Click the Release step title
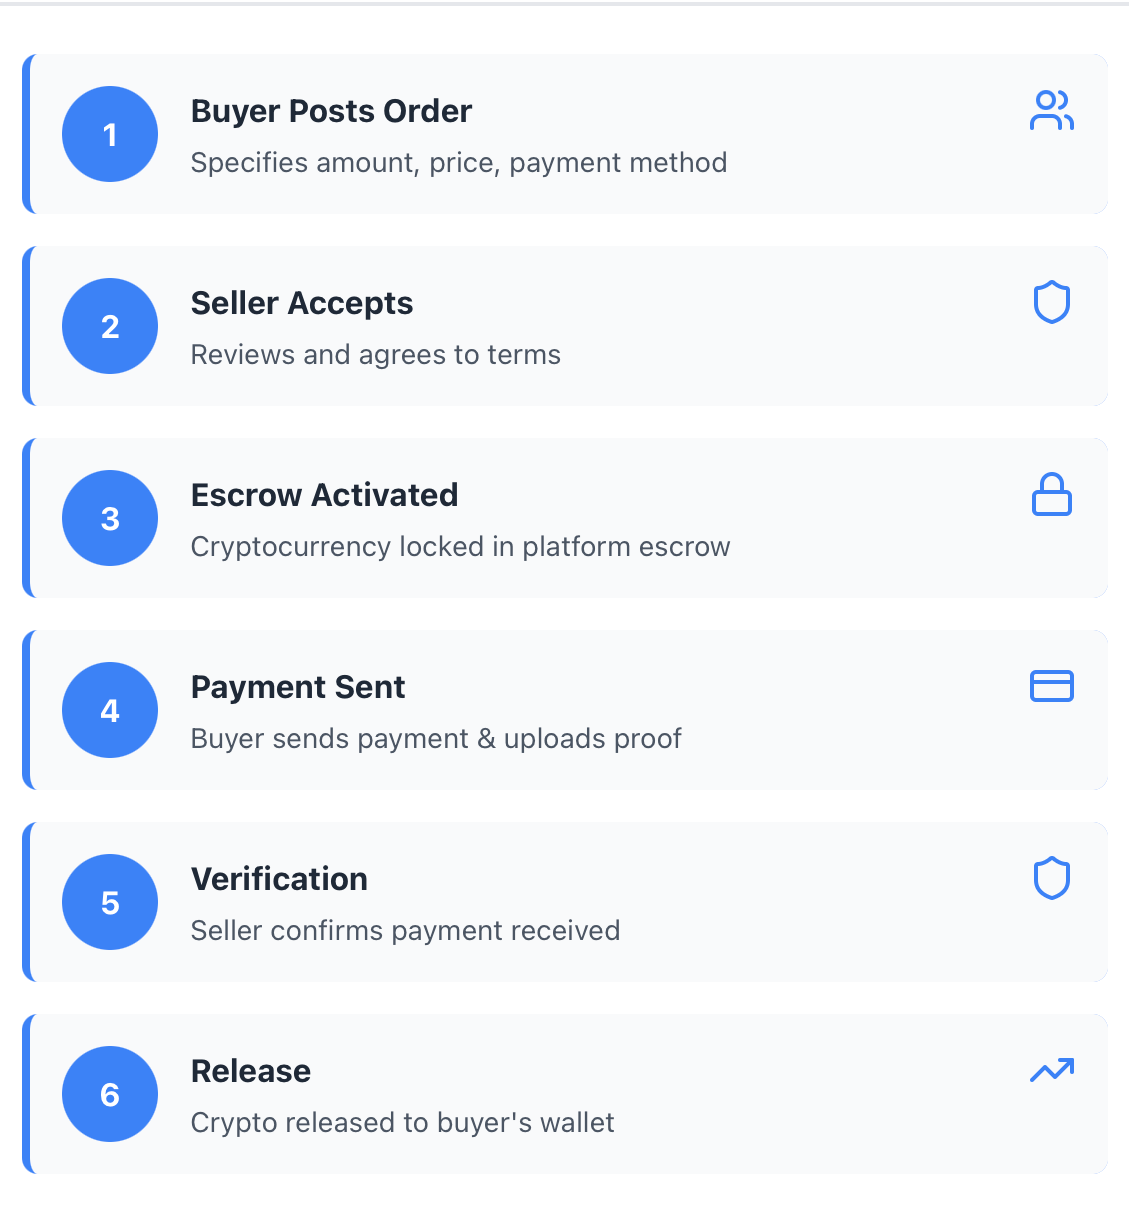Viewport: 1129px width, 1214px height. pyautogui.click(x=251, y=1071)
